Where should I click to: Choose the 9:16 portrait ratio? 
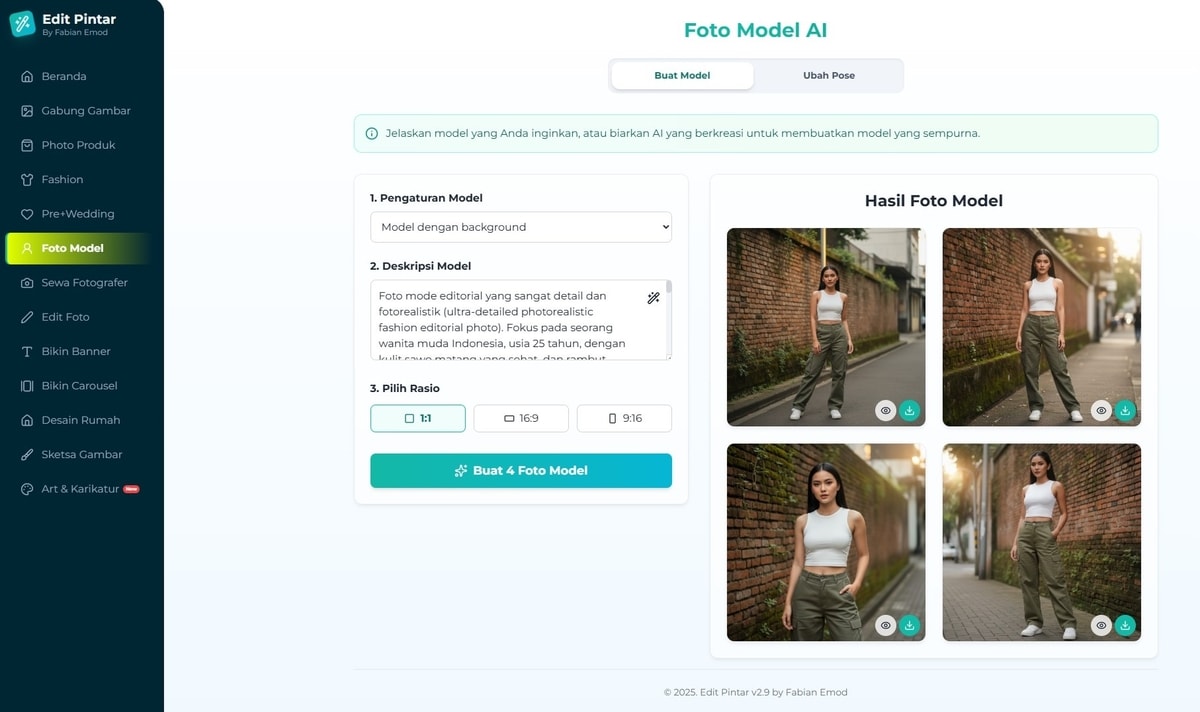[x=624, y=418]
